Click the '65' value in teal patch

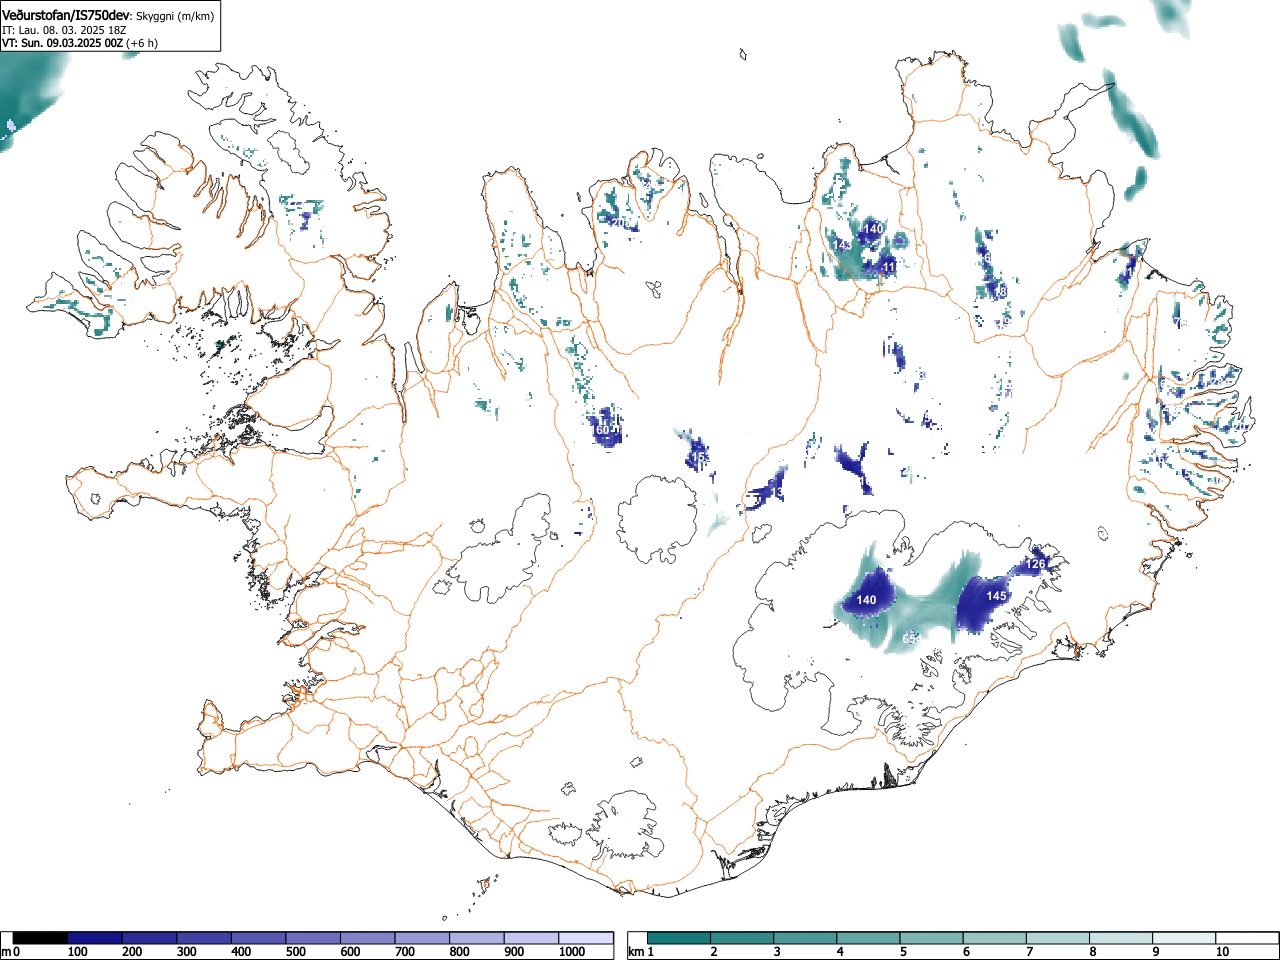tap(909, 638)
